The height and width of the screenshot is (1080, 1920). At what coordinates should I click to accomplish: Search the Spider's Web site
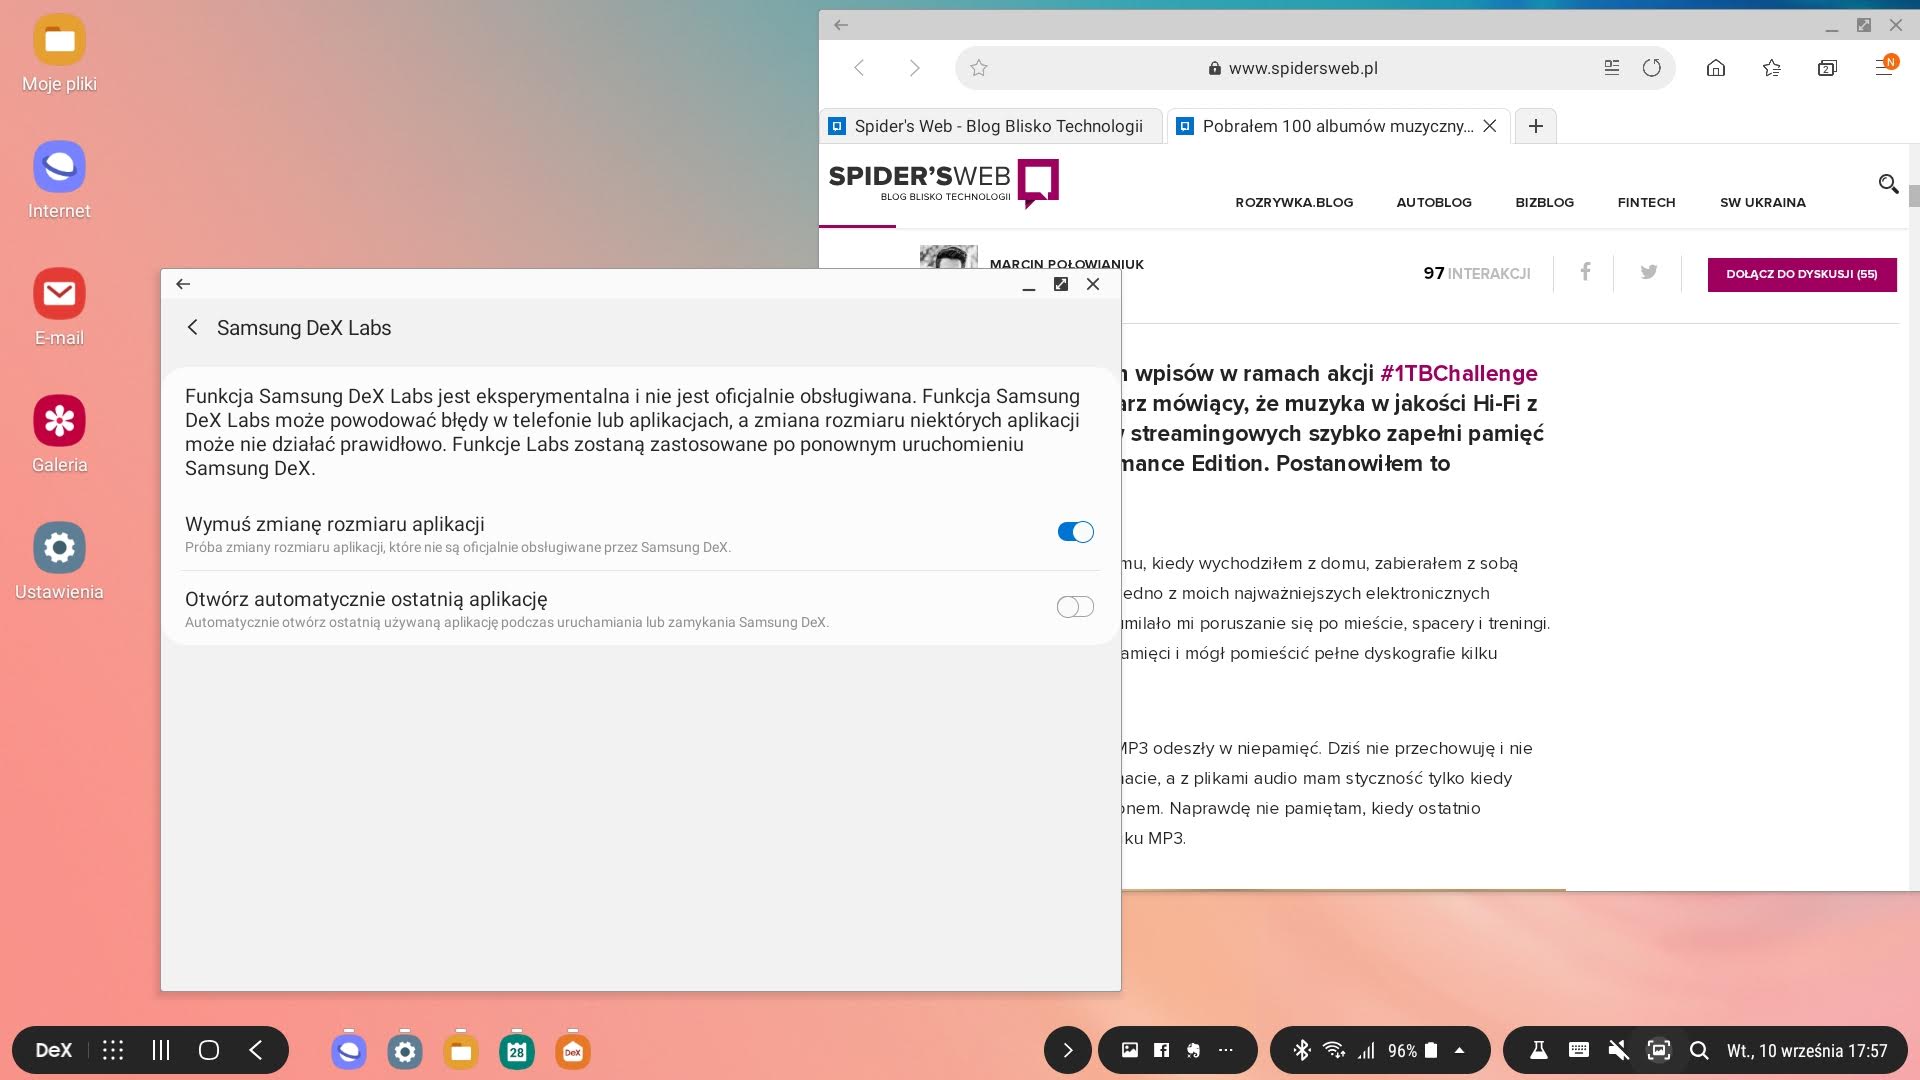1888,184
